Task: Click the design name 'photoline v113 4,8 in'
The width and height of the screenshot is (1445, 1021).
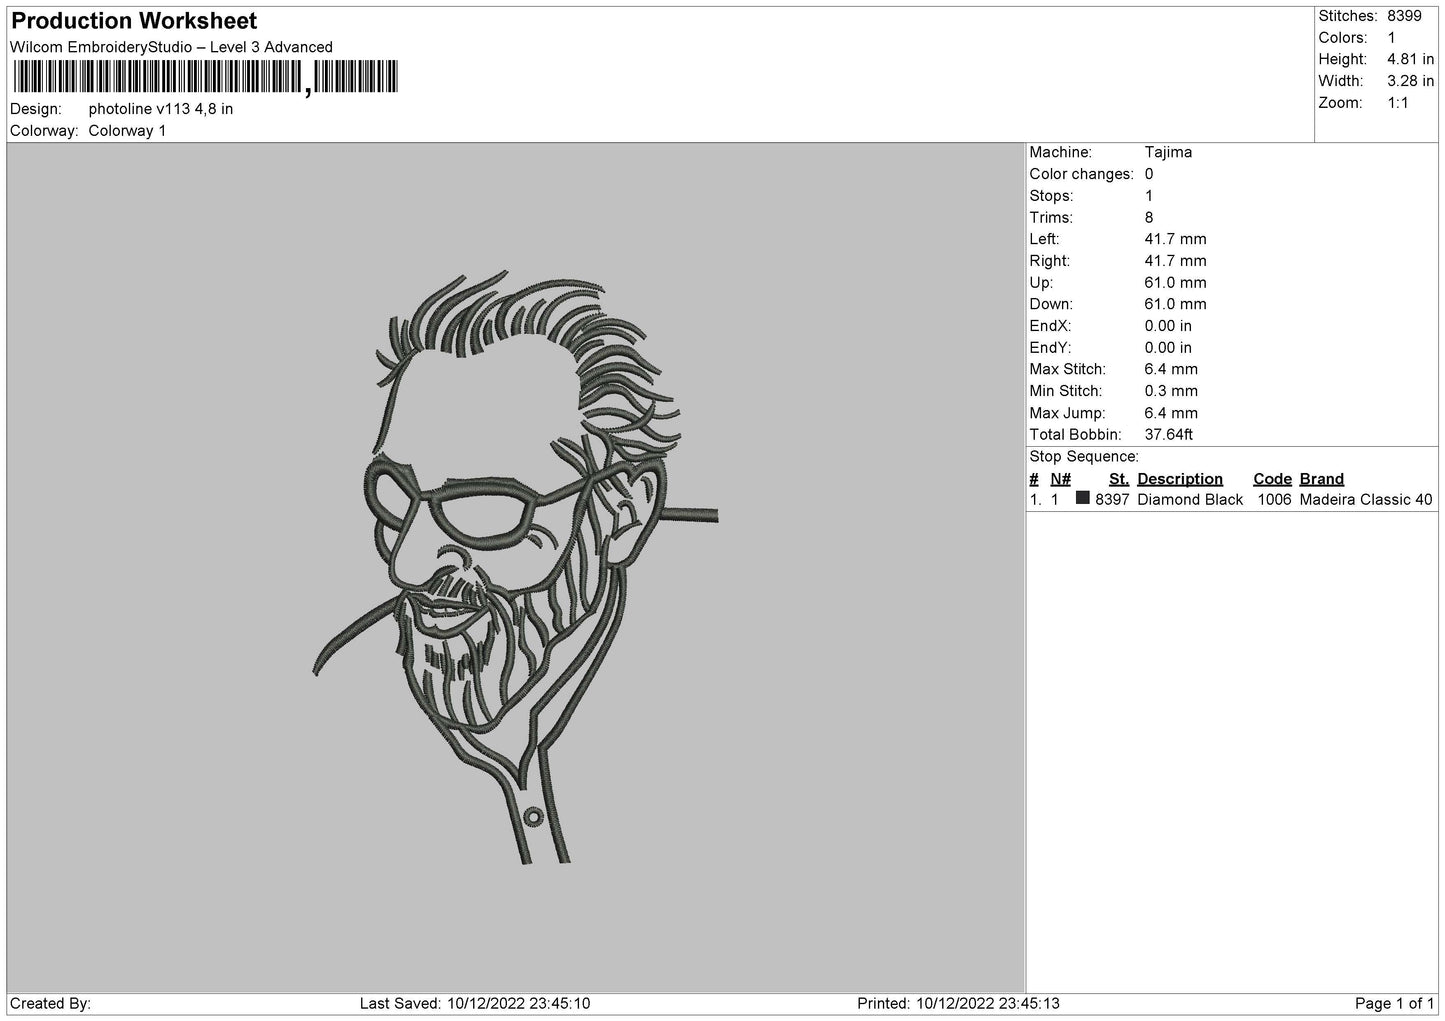Action: tap(161, 109)
